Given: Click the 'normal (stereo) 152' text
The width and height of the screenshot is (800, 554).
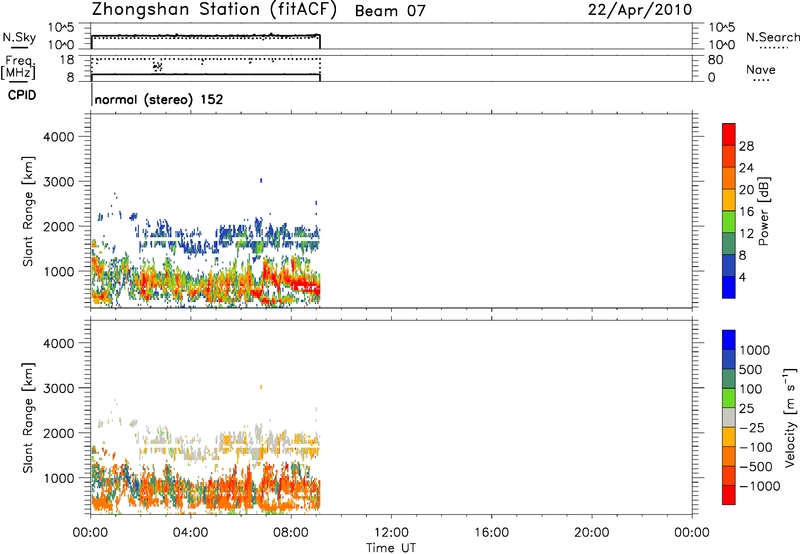Looking at the screenshot, I should point(159,99).
